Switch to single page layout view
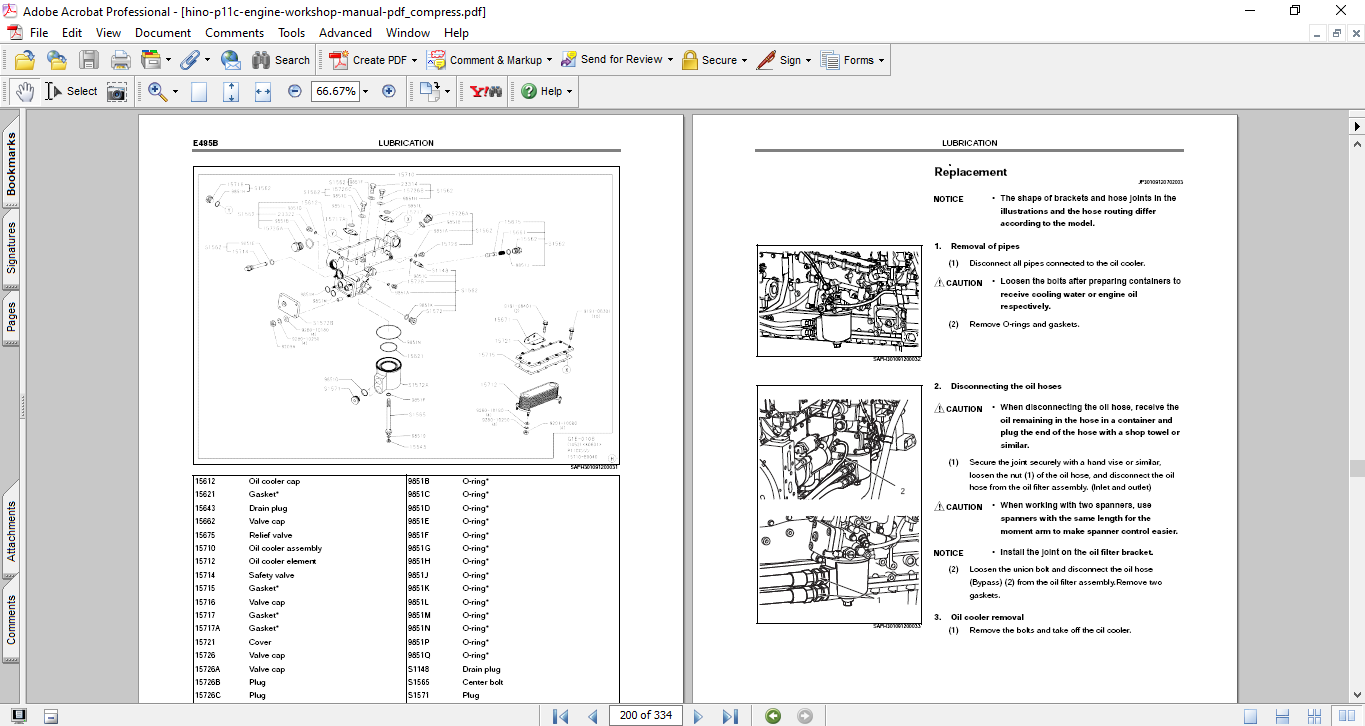 click(1250, 716)
